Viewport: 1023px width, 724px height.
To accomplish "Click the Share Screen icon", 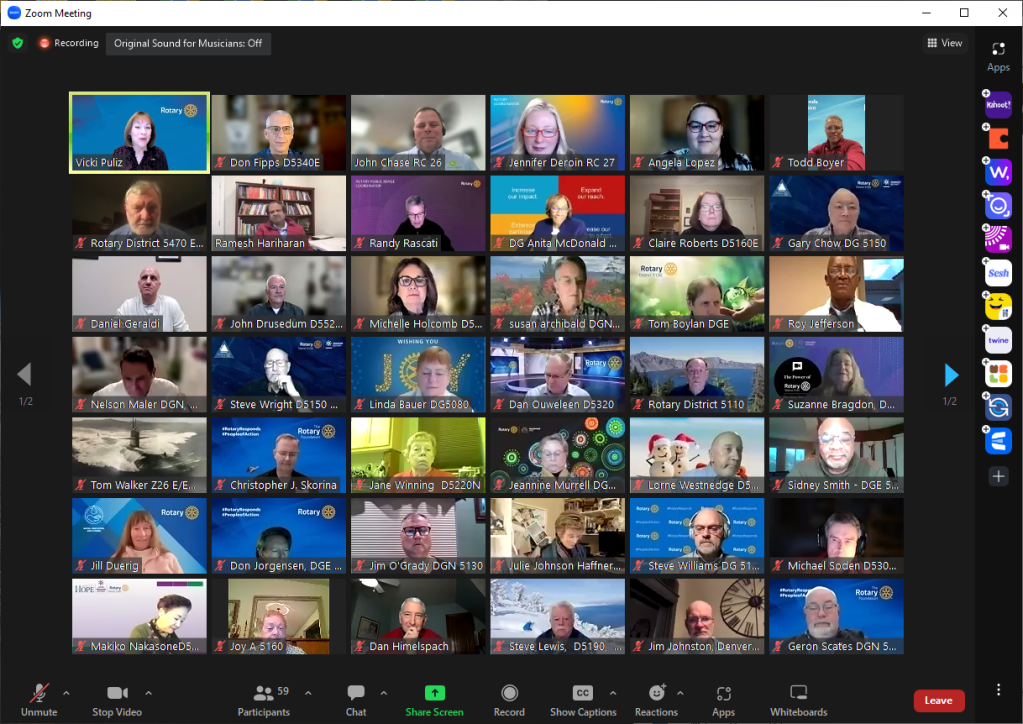I will (434, 693).
